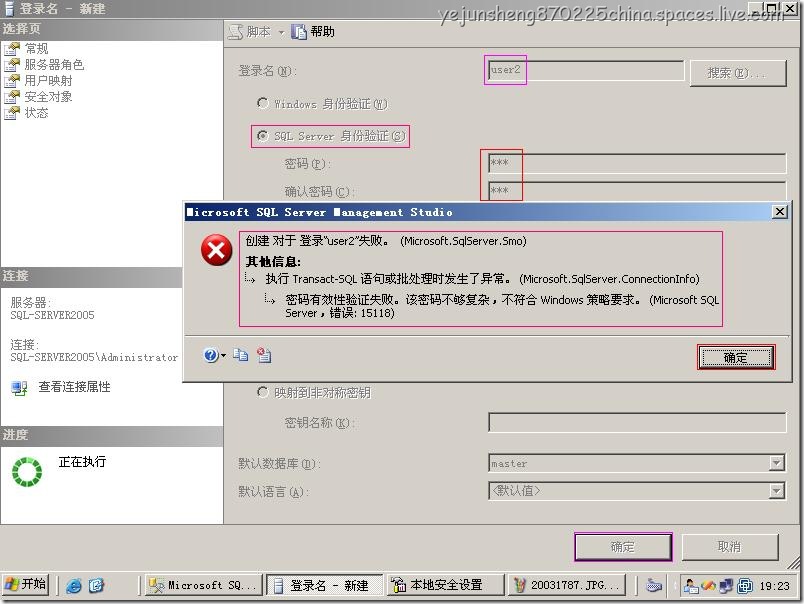The width and height of the screenshot is (804, 604).
Task: Open the 服务器角色 page
Action: click(54, 65)
